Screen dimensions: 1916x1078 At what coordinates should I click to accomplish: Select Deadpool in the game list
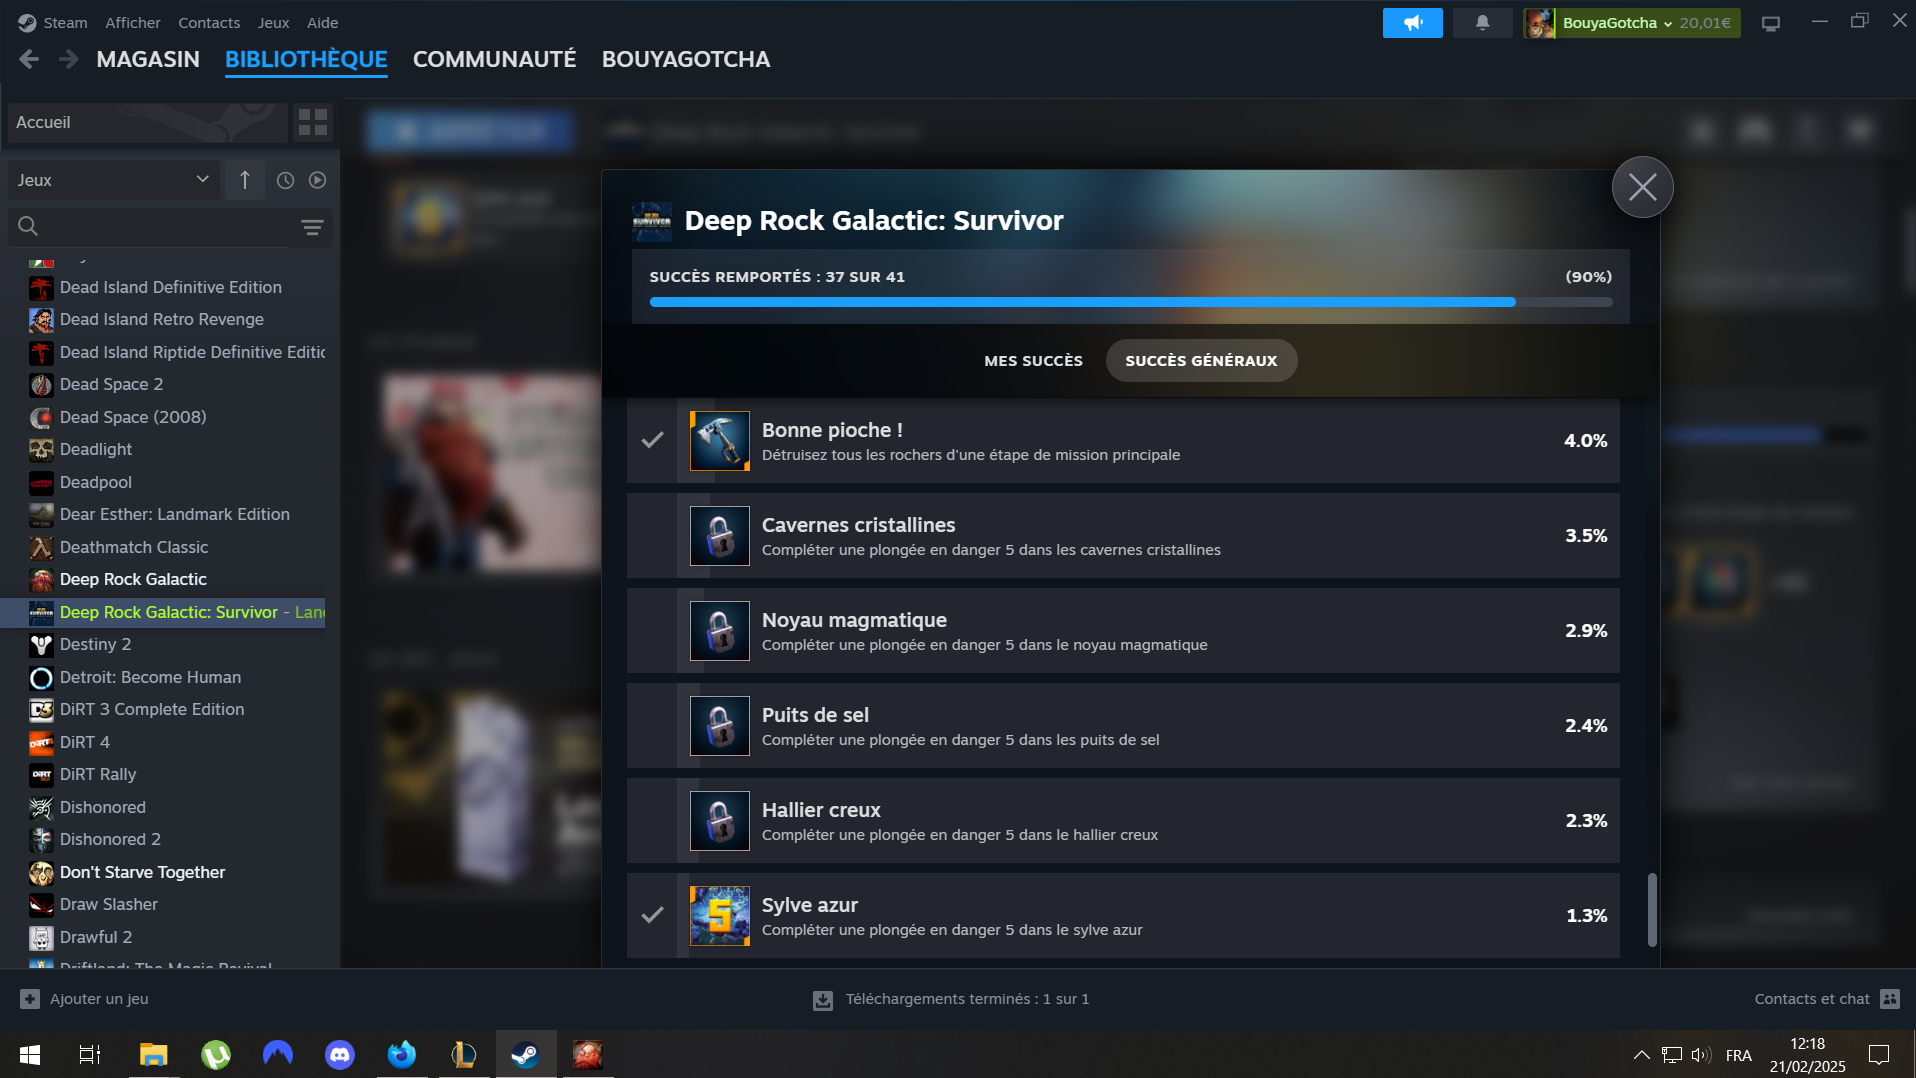(x=96, y=483)
